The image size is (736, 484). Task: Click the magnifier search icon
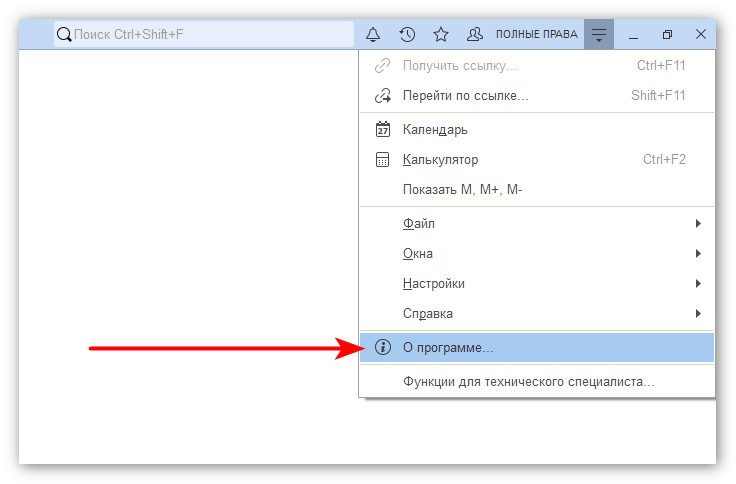[64, 34]
